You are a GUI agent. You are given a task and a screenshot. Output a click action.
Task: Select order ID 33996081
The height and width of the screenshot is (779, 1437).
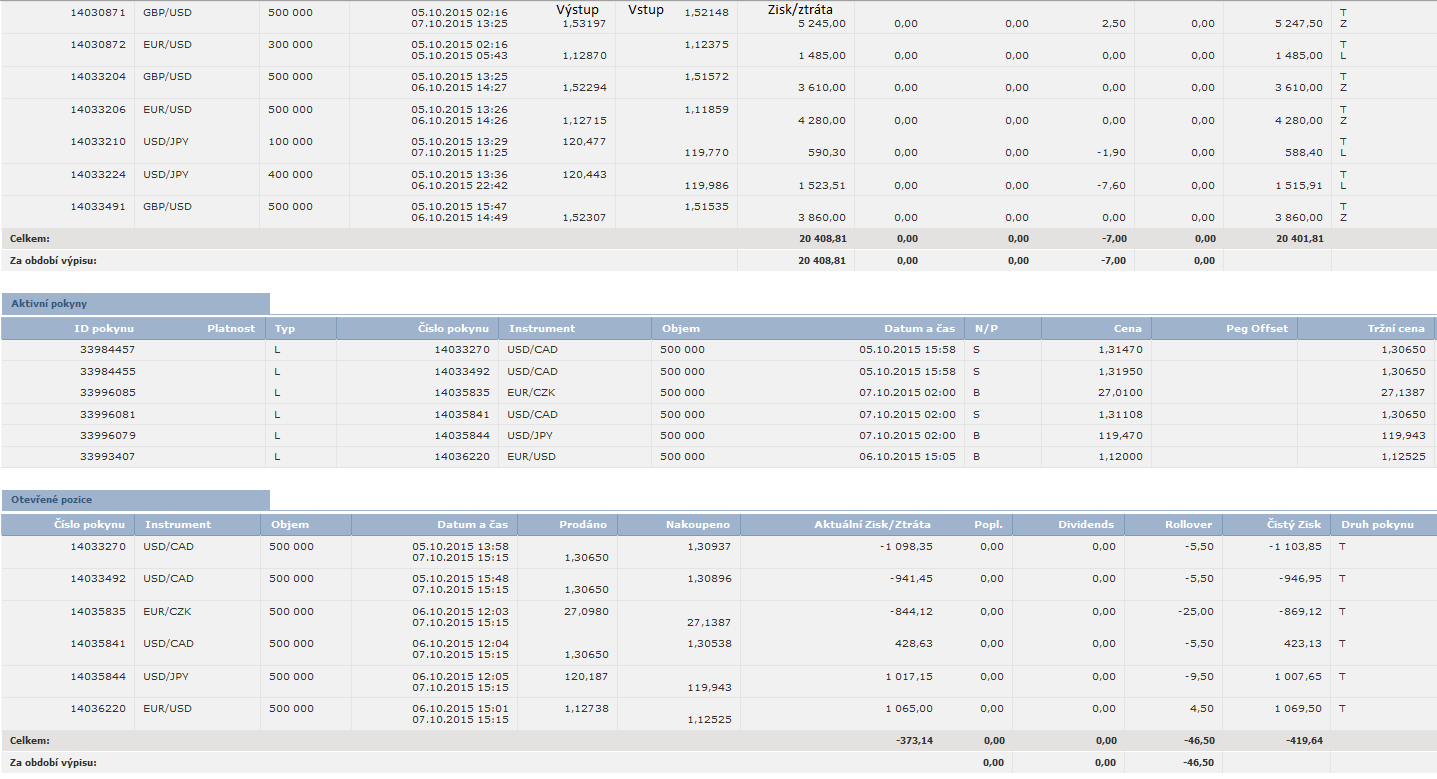(x=107, y=414)
